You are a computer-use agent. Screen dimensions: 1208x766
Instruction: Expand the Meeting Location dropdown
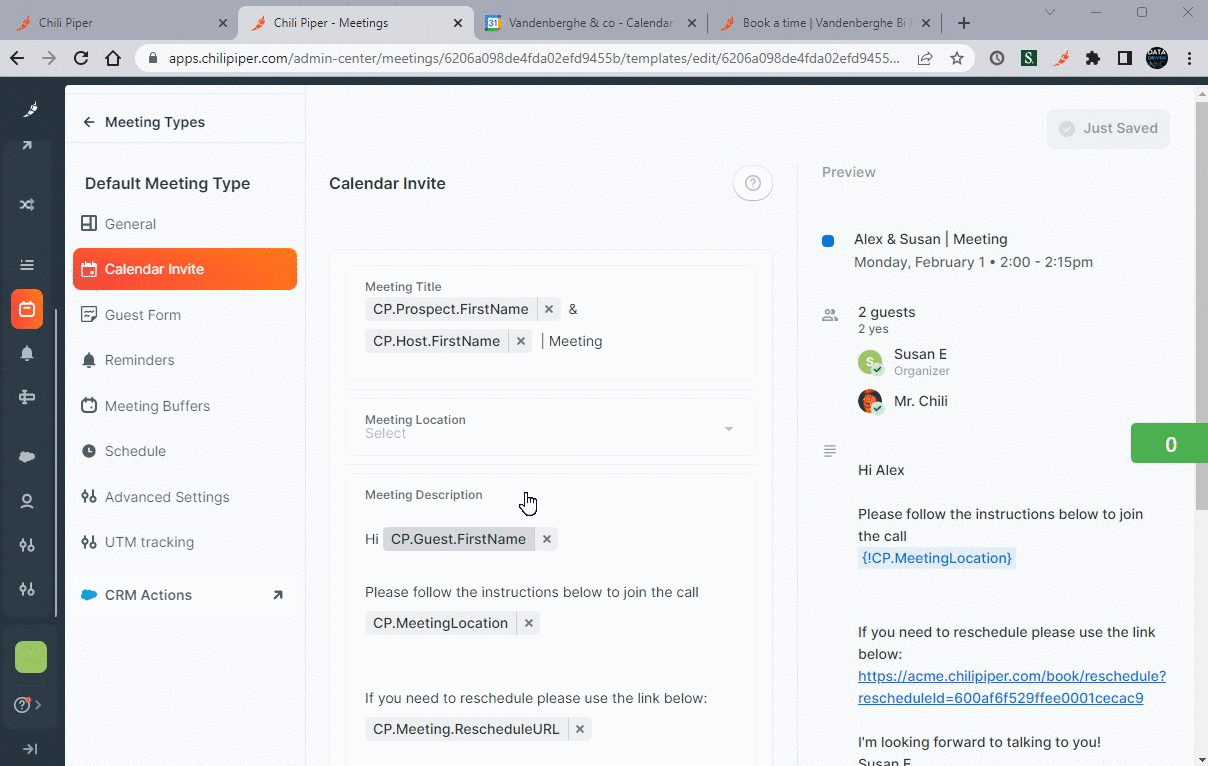tap(728, 428)
